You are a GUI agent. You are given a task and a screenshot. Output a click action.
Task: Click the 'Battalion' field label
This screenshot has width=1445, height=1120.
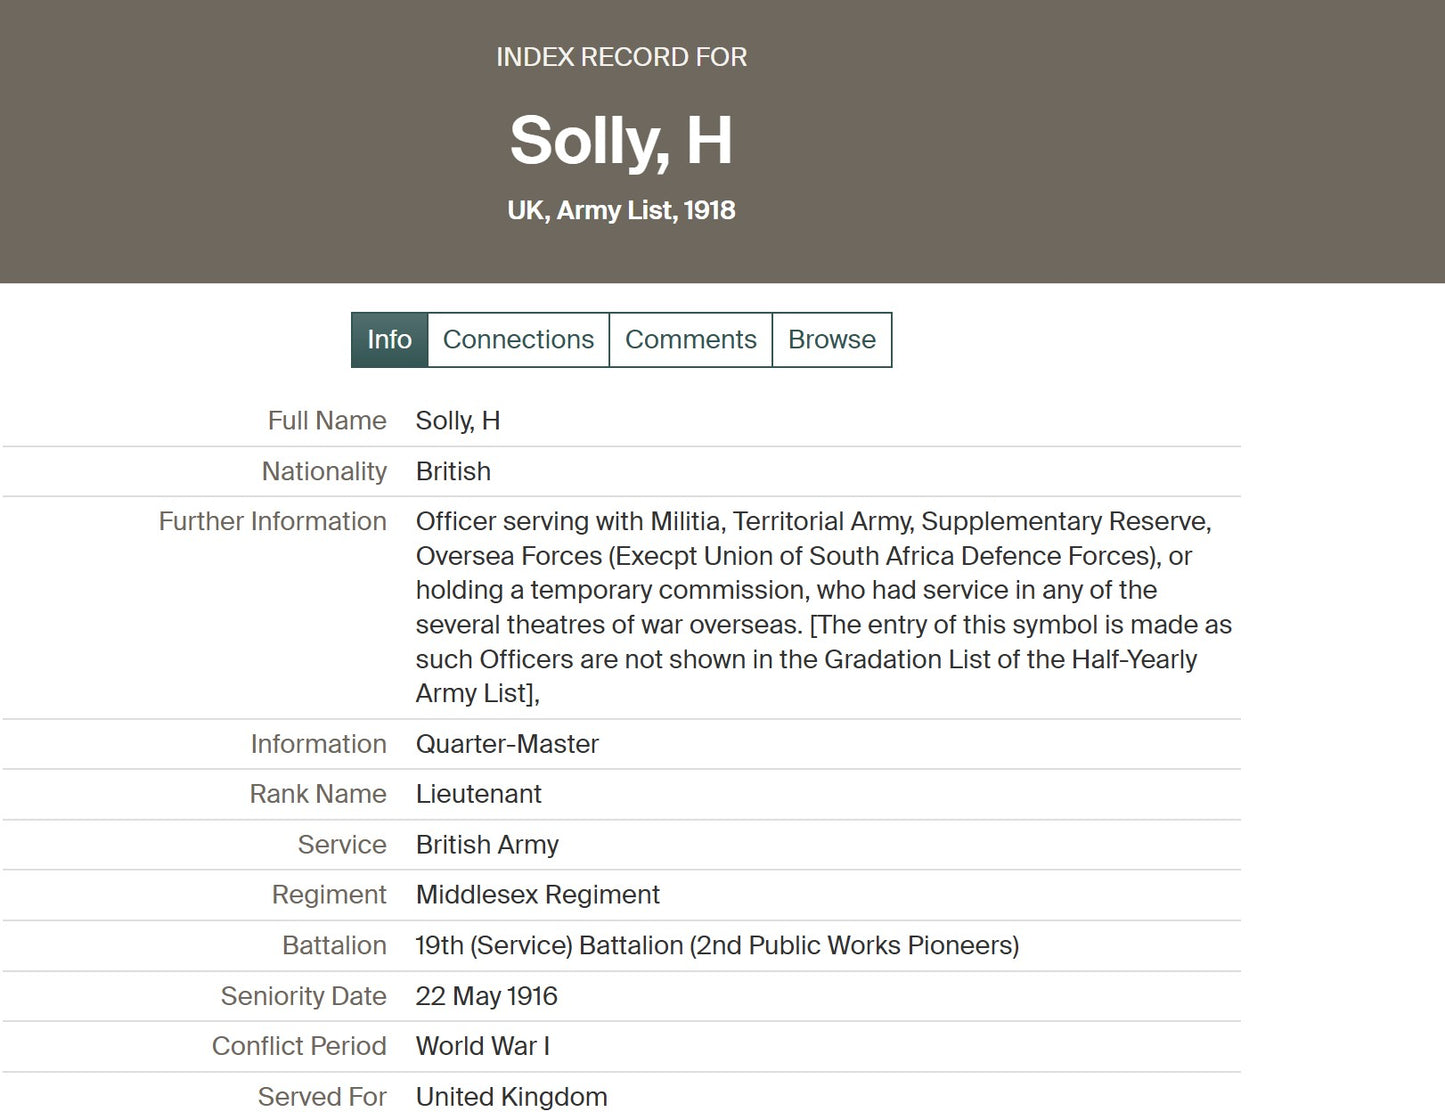pyautogui.click(x=334, y=946)
